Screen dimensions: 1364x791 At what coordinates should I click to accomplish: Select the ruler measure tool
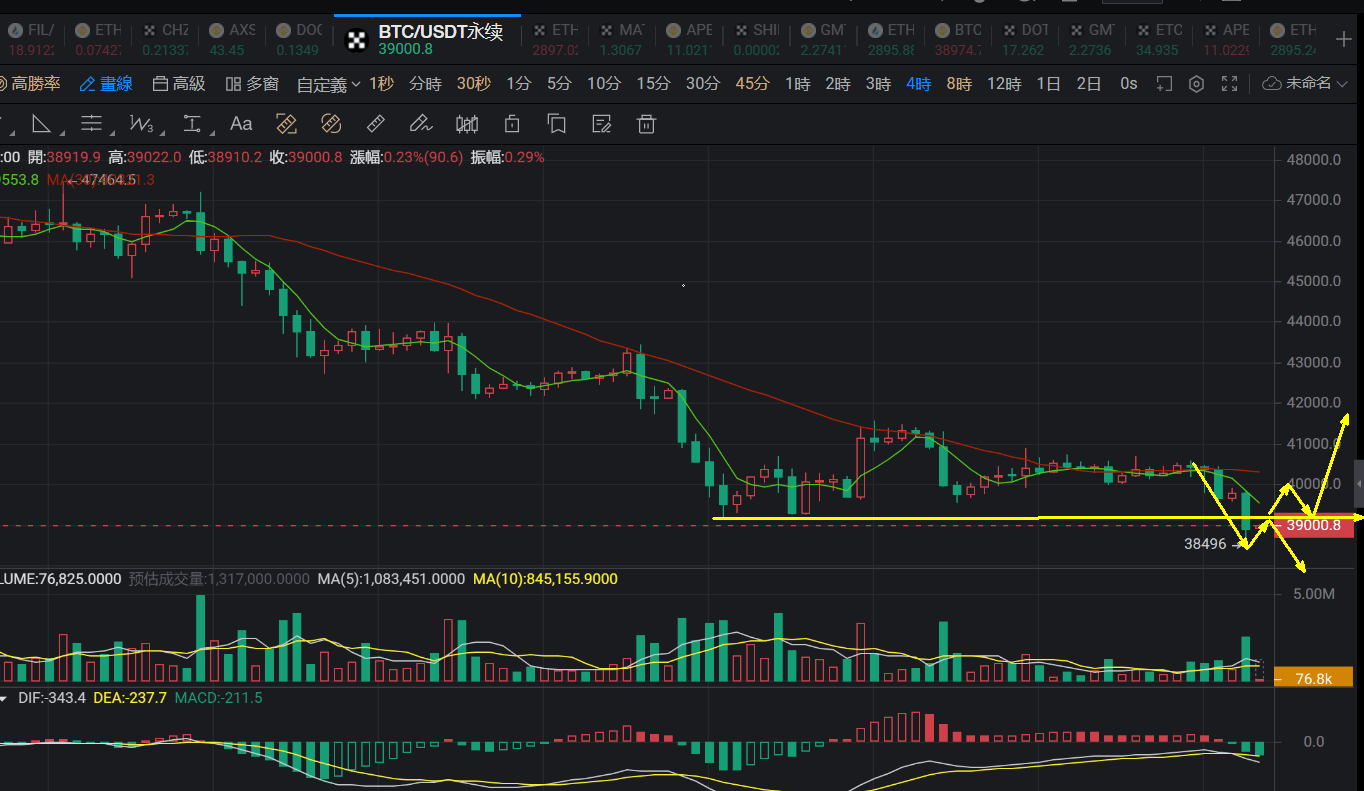(x=376, y=124)
